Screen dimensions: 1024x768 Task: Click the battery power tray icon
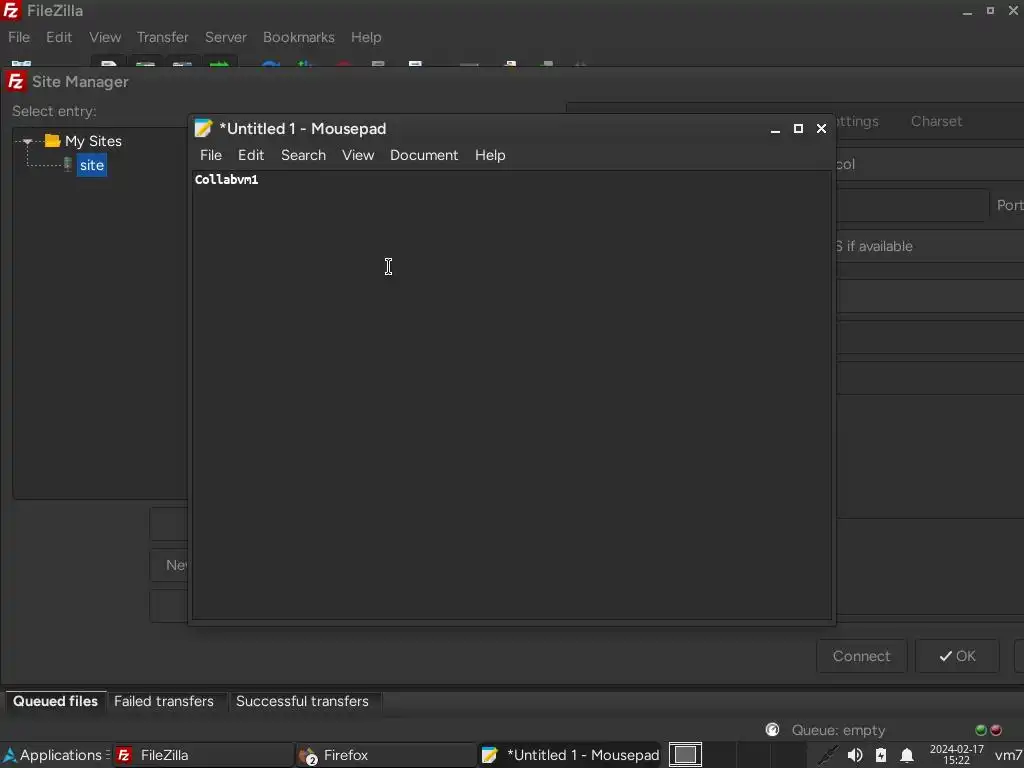881,755
